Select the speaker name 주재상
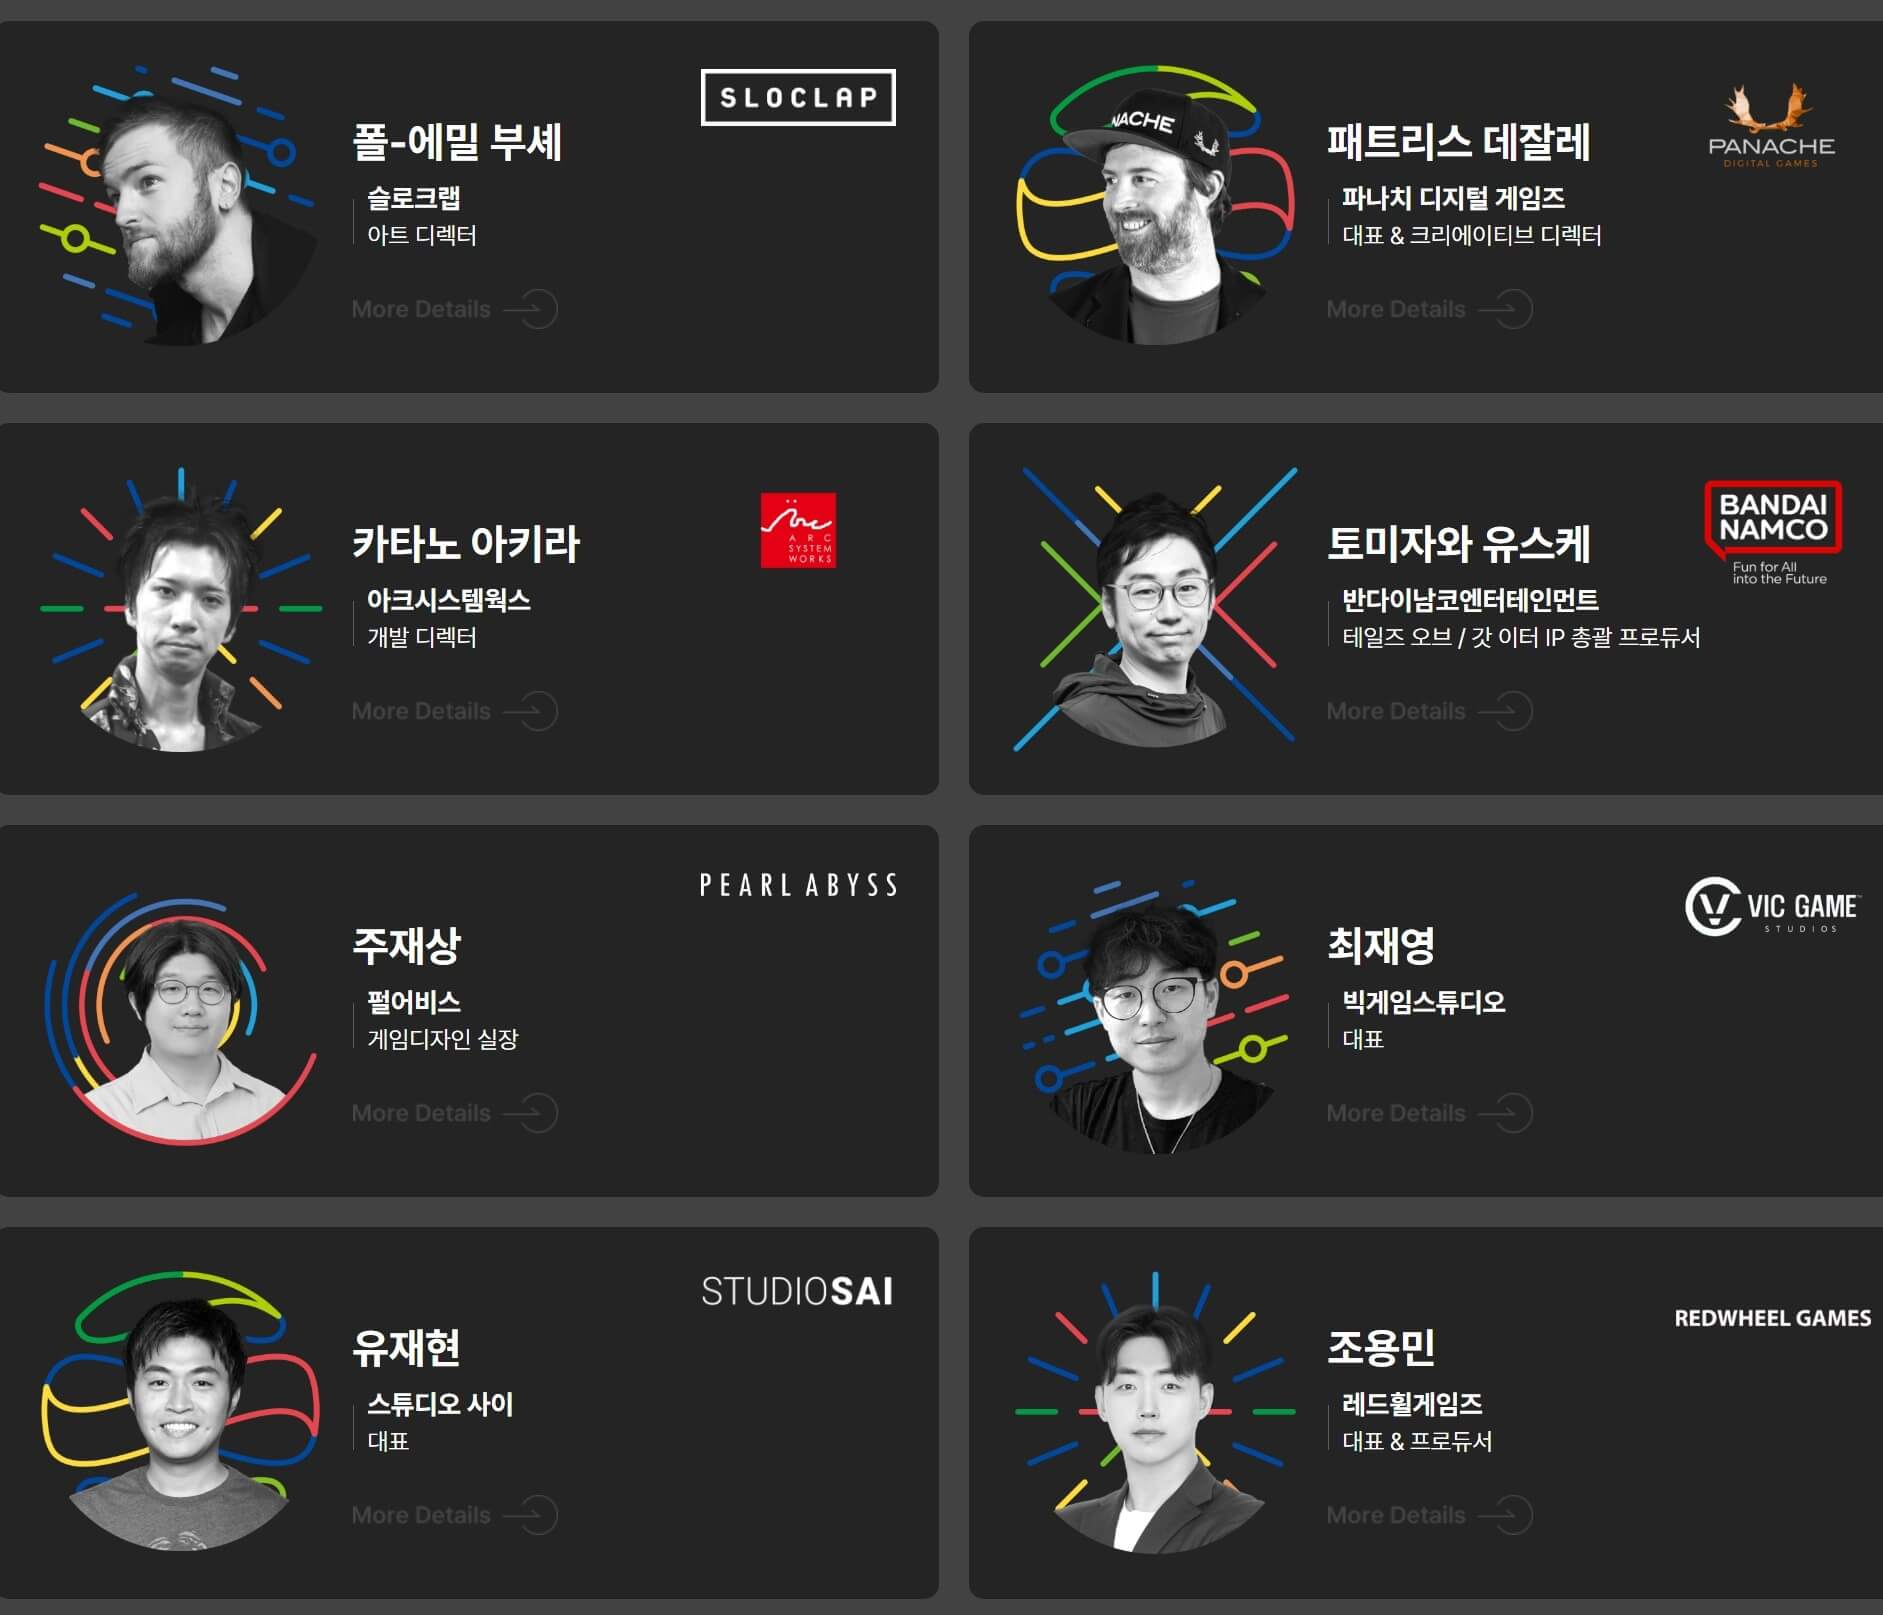This screenshot has width=1883, height=1615. (x=406, y=946)
